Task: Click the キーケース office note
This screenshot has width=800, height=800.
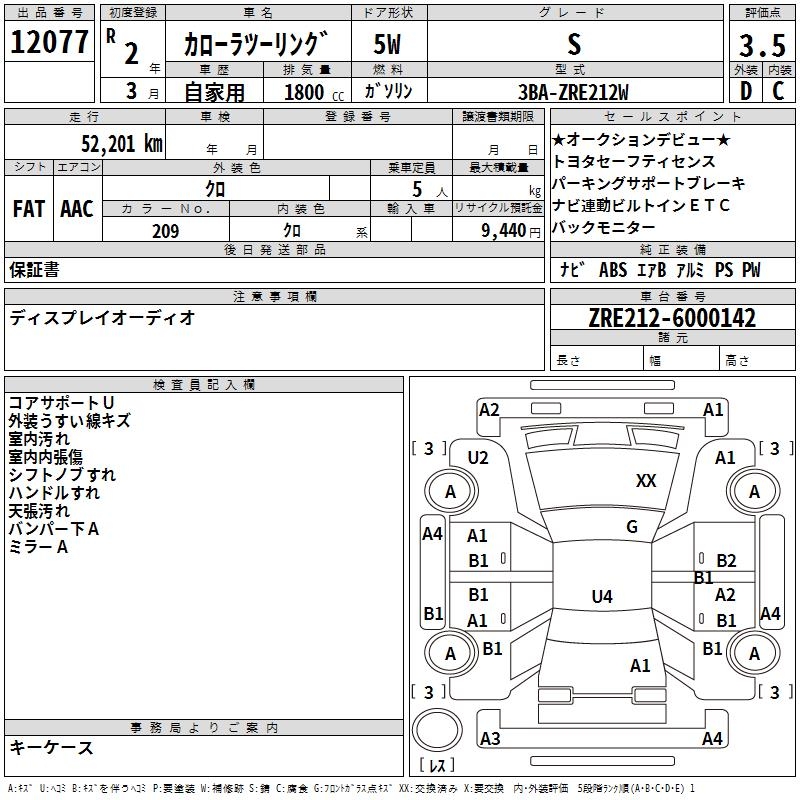Action: click(52, 748)
